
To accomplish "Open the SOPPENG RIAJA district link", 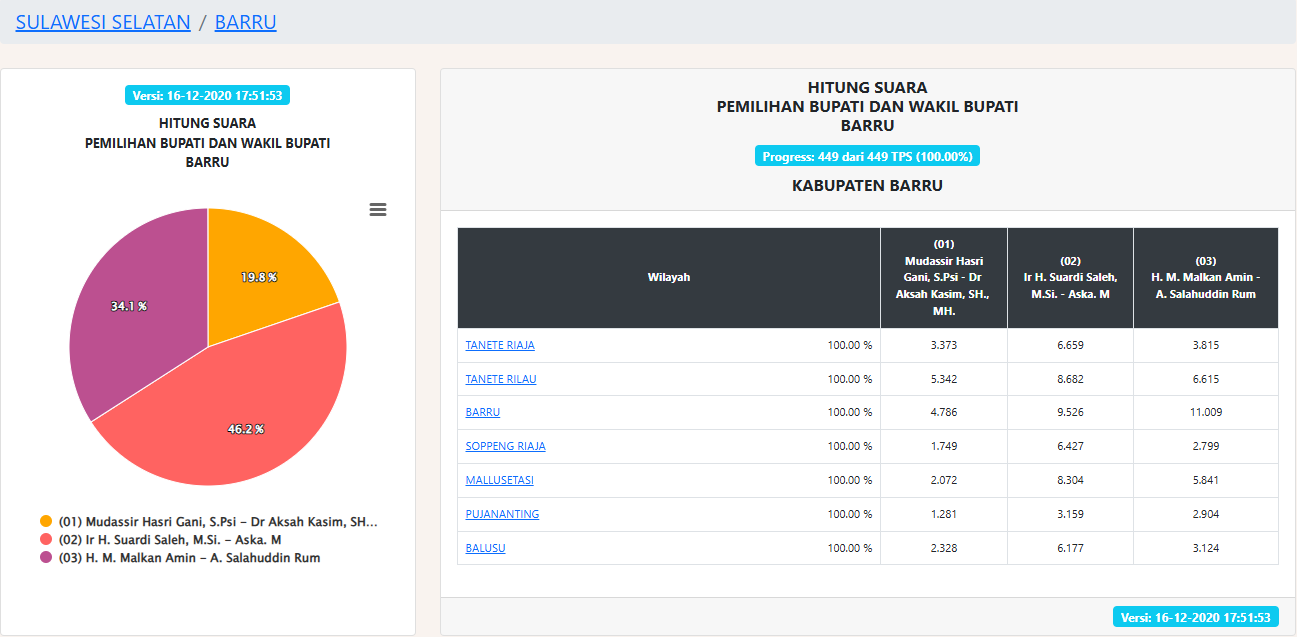I will 505,446.
